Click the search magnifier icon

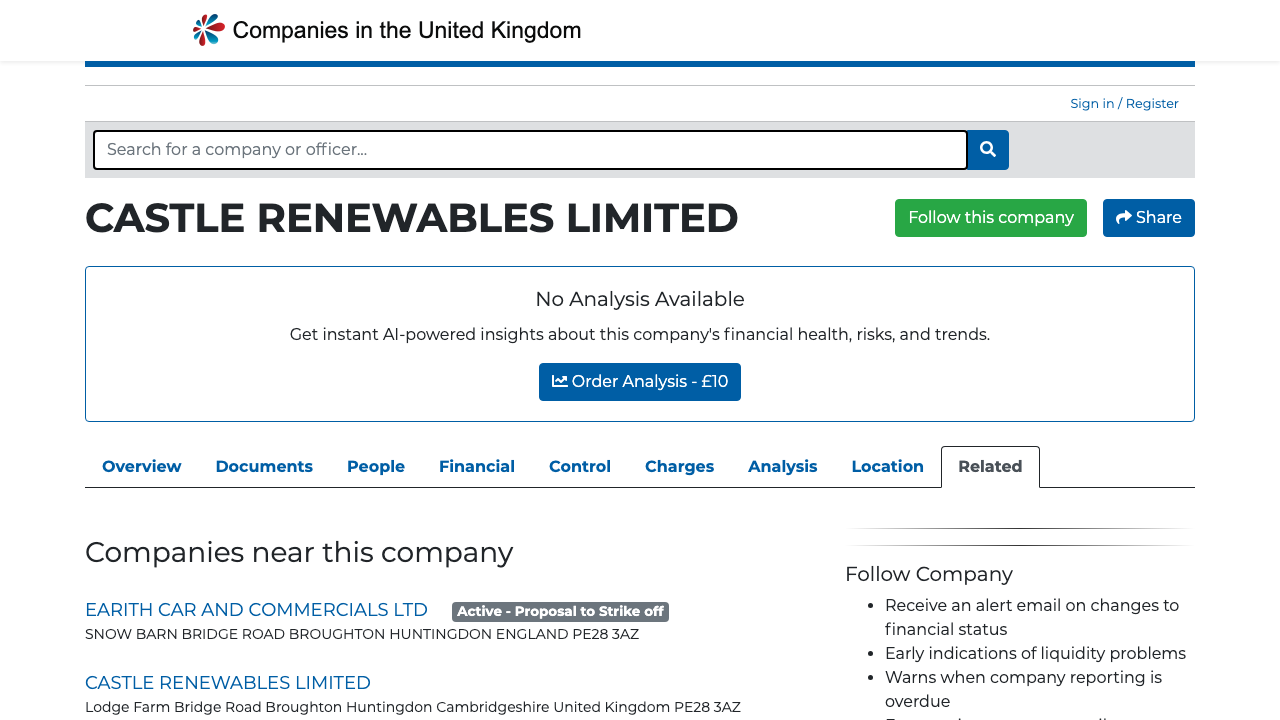click(987, 150)
